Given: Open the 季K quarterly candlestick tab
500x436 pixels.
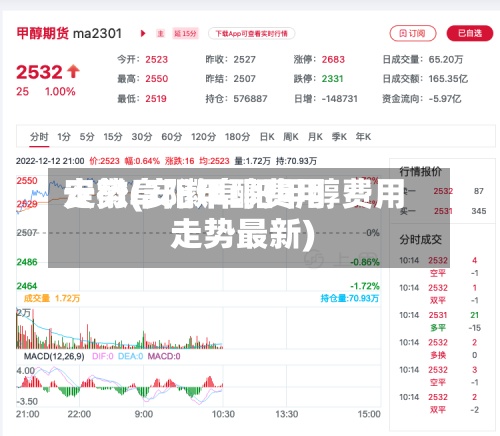Looking at the screenshot, I should coord(339,137).
